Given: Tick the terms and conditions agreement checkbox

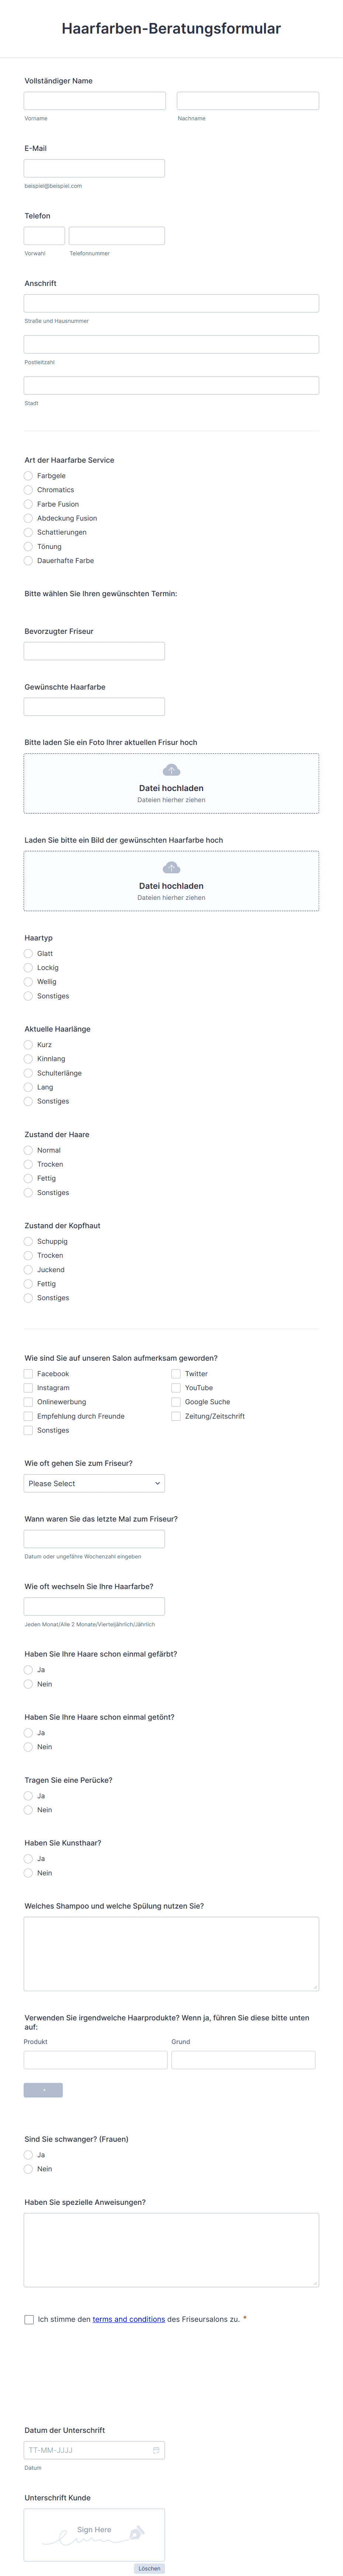Looking at the screenshot, I should 29,2319.
